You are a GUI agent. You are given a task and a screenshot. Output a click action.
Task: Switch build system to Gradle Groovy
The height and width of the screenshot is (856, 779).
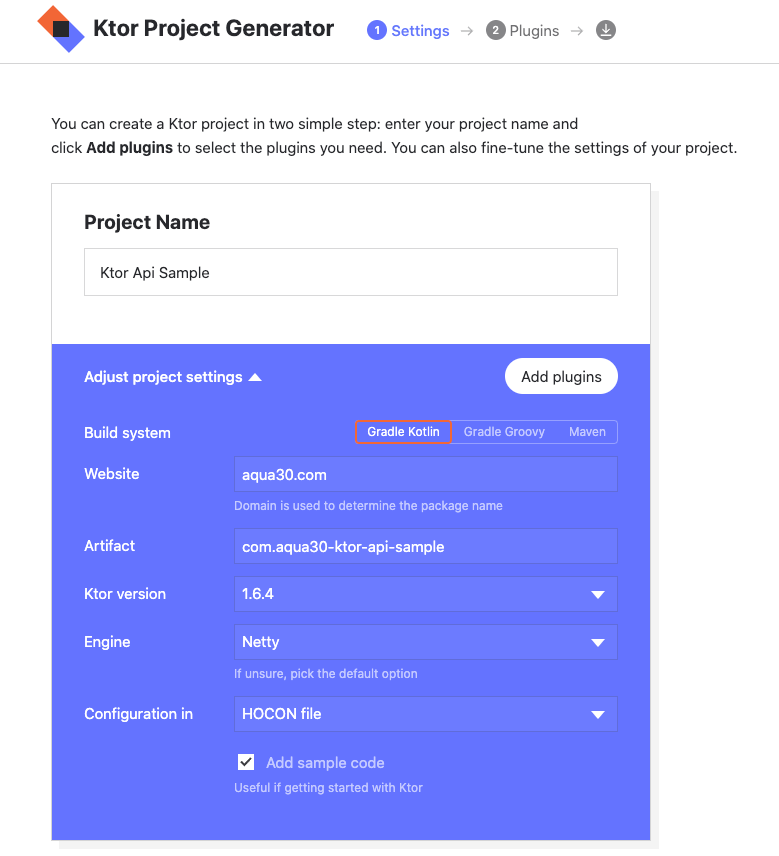tap(504, 431)
